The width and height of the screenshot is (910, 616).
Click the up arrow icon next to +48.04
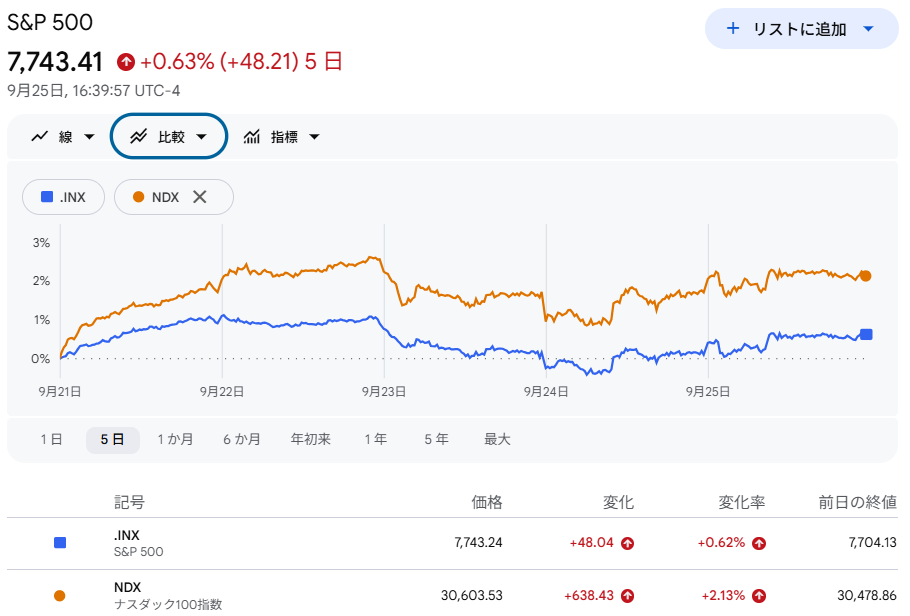click(627, 543)
